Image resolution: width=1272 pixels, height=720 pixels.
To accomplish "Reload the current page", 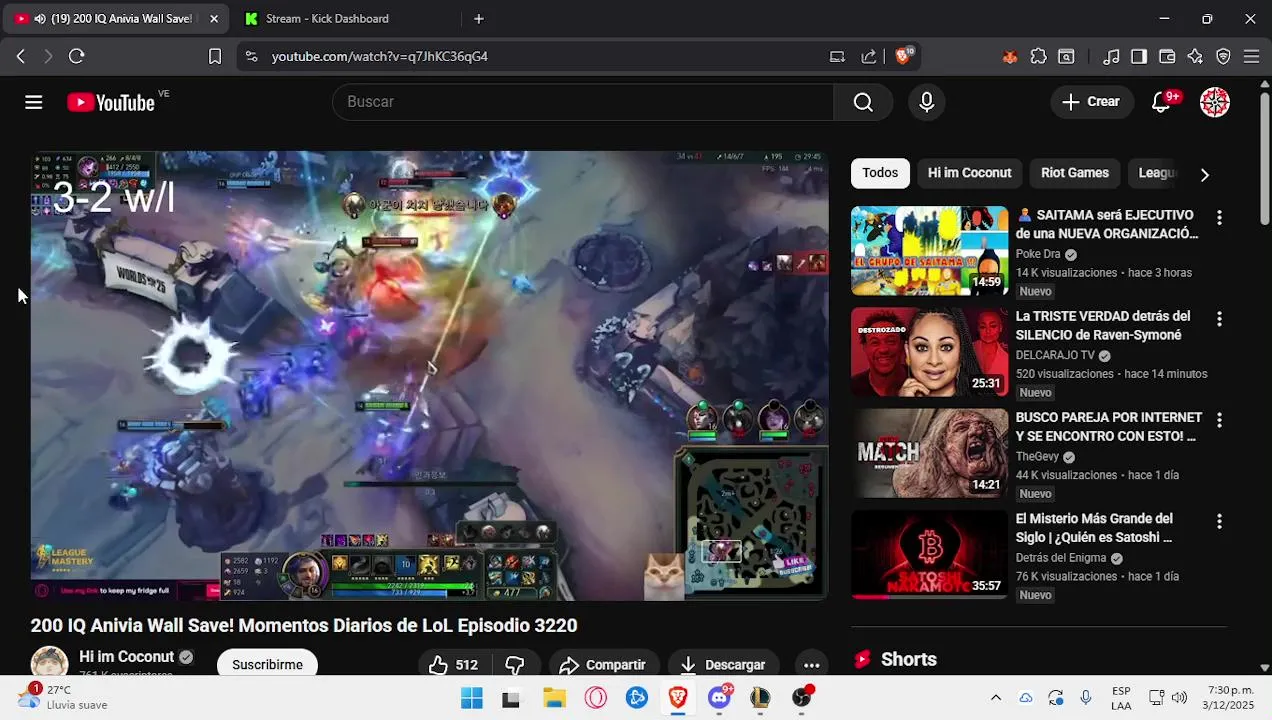I will 76,57.
